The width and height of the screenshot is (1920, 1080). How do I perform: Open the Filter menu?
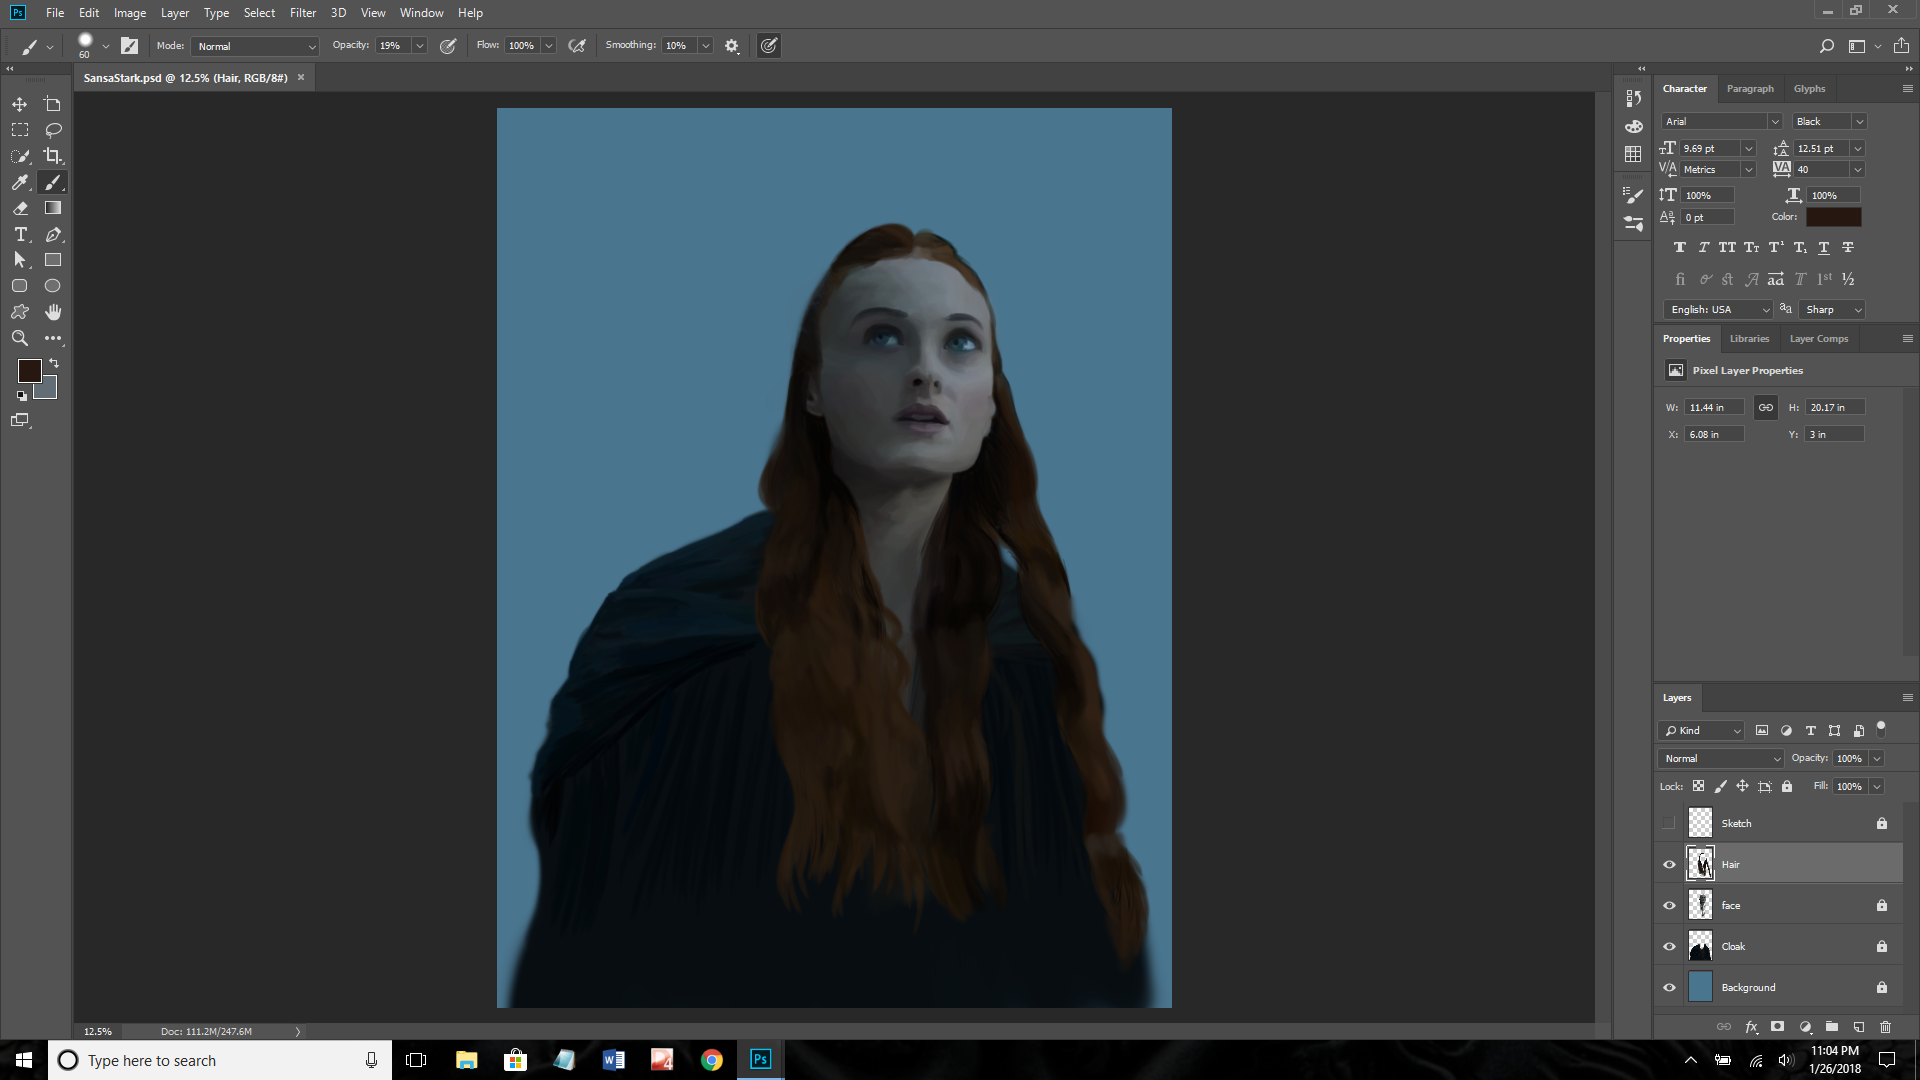click(303, 13)
